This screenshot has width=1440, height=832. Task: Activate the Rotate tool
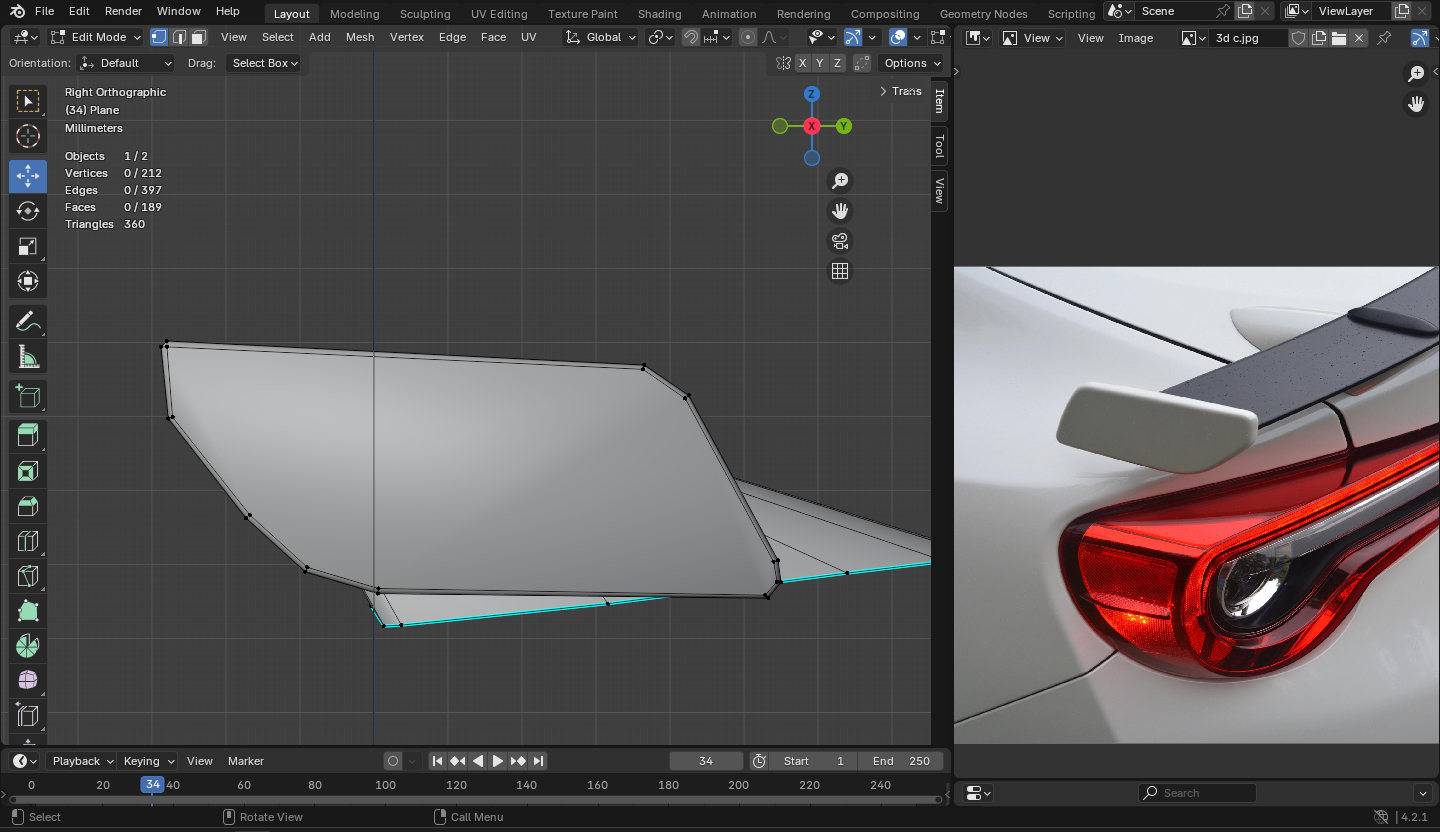coord(28,211)
